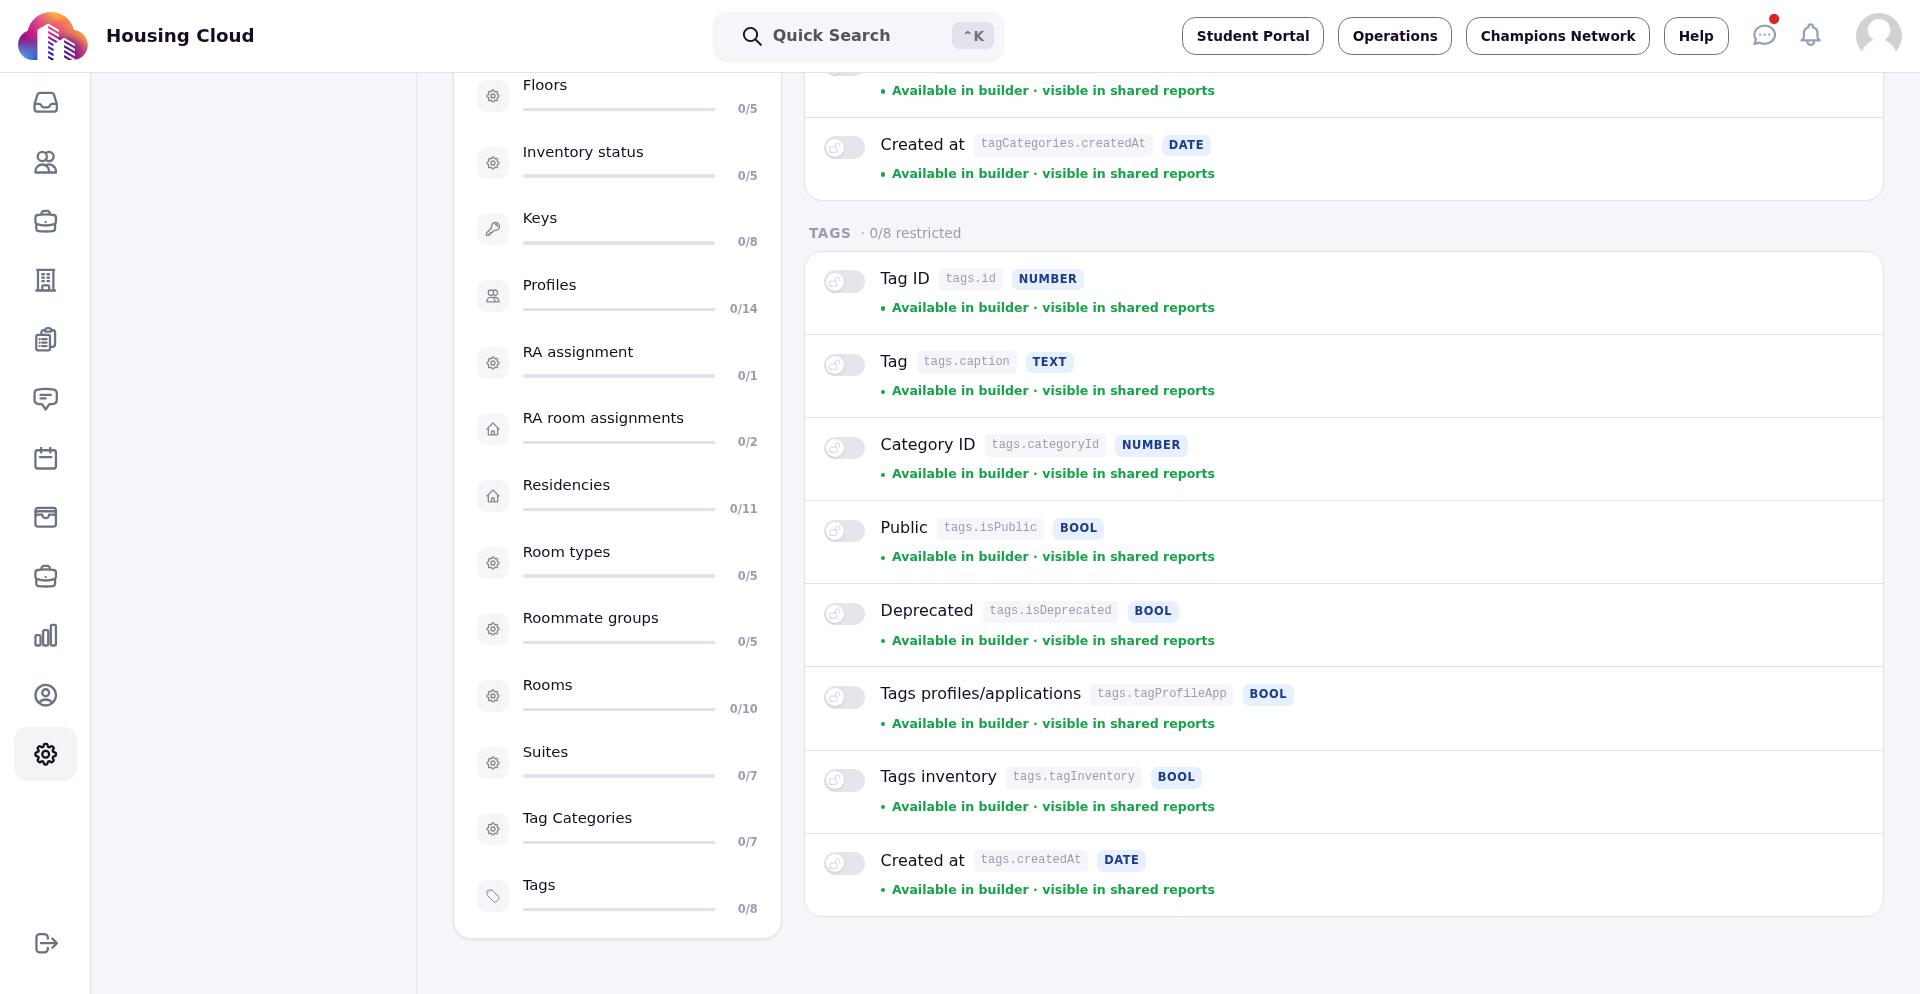Click the DATE badge on tags.createdAt row

1121,860
